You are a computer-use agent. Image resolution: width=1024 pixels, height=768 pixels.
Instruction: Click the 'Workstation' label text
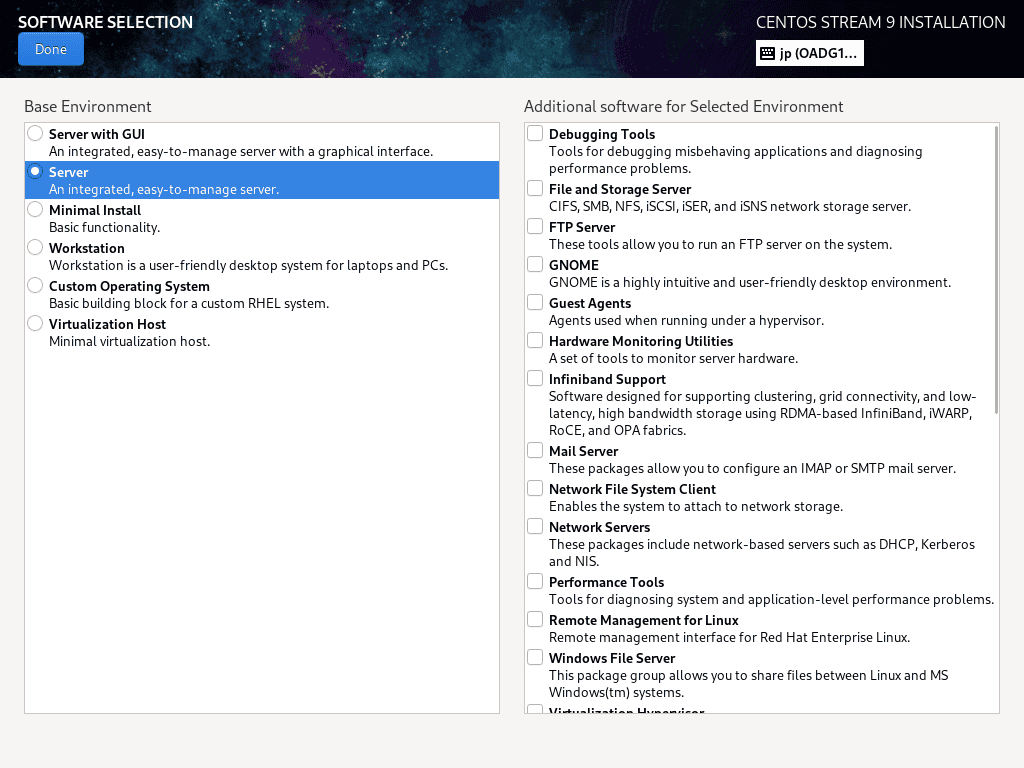pyautogui.click(x=87, y=248)
